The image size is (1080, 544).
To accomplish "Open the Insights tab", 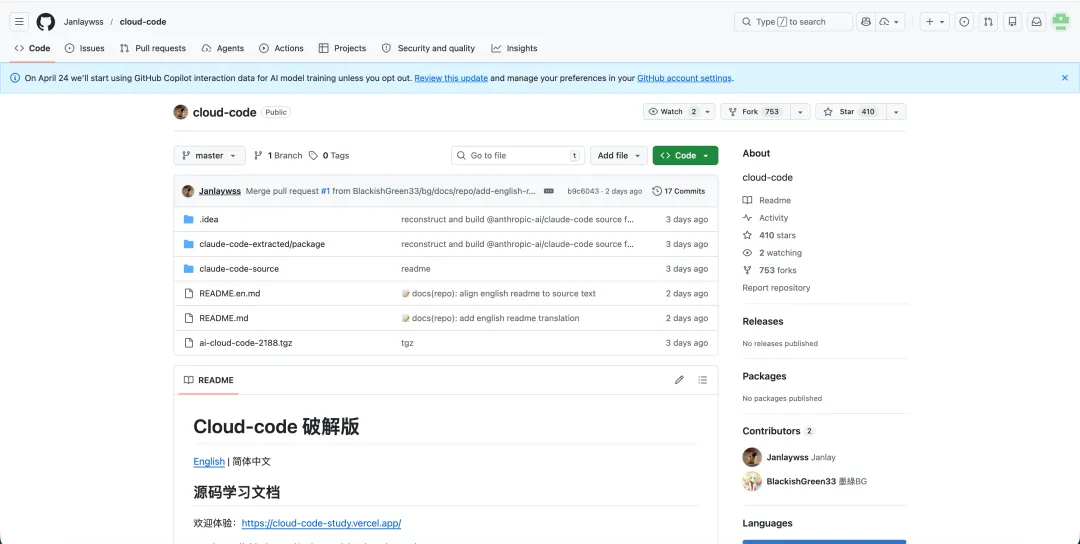I will click(x=514, y=48).
